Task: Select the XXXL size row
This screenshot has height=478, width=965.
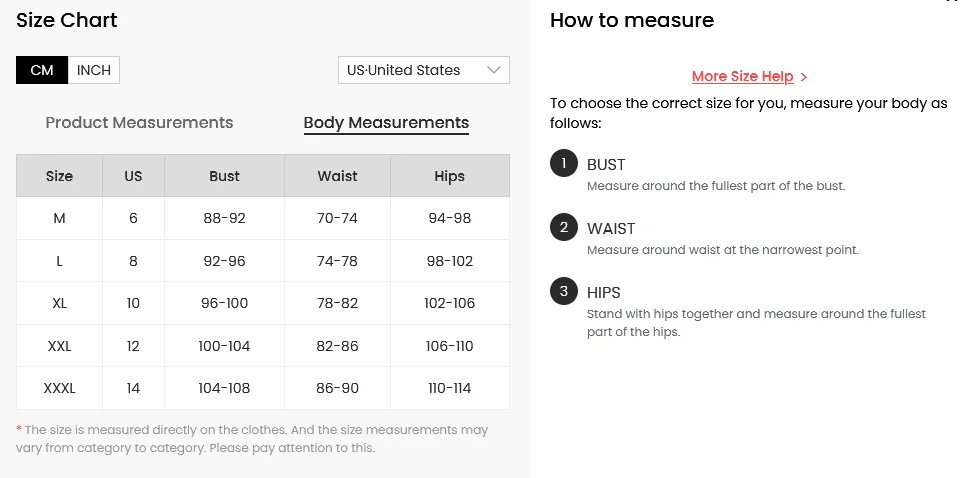Action: click(263, 388)
